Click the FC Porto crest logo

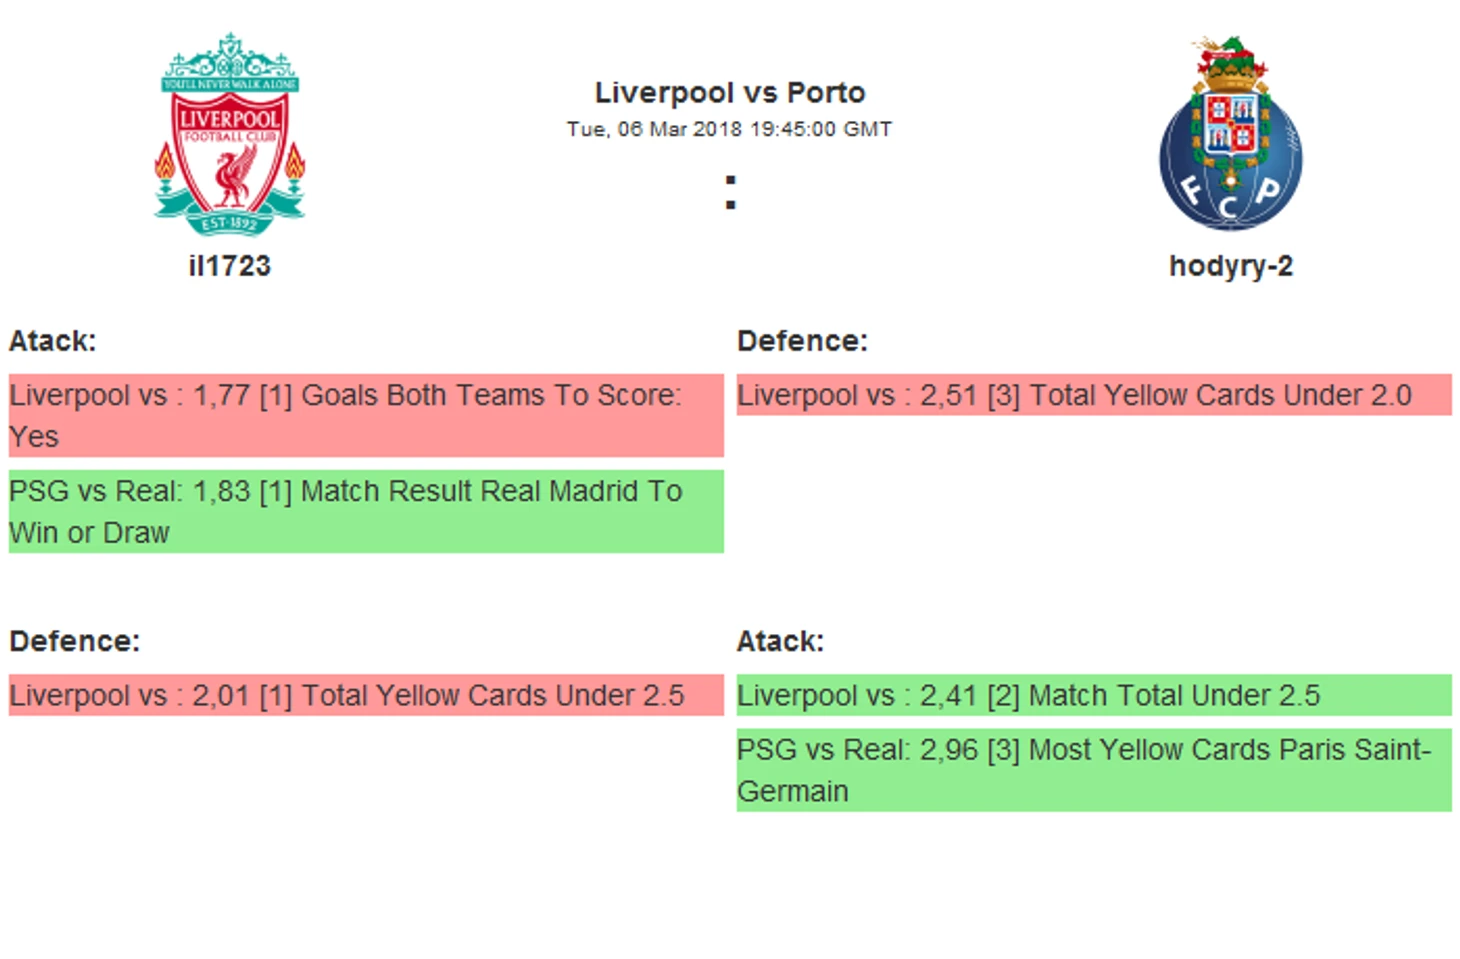pyautogui.click(x=1231, y=134)
